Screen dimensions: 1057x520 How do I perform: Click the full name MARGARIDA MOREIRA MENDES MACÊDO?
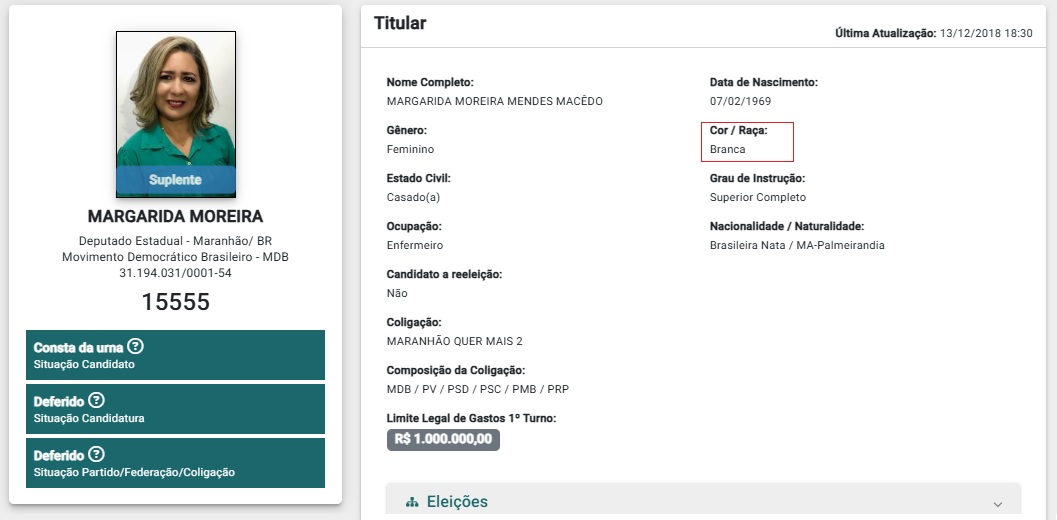[494, 102]
